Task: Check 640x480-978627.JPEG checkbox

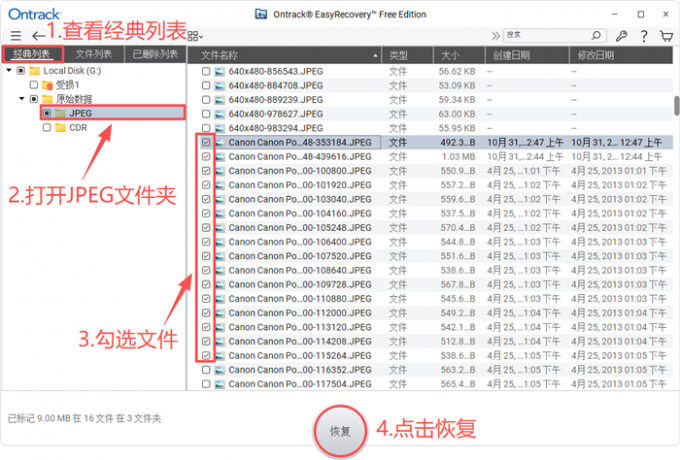Action: click(x=206, y=114)
